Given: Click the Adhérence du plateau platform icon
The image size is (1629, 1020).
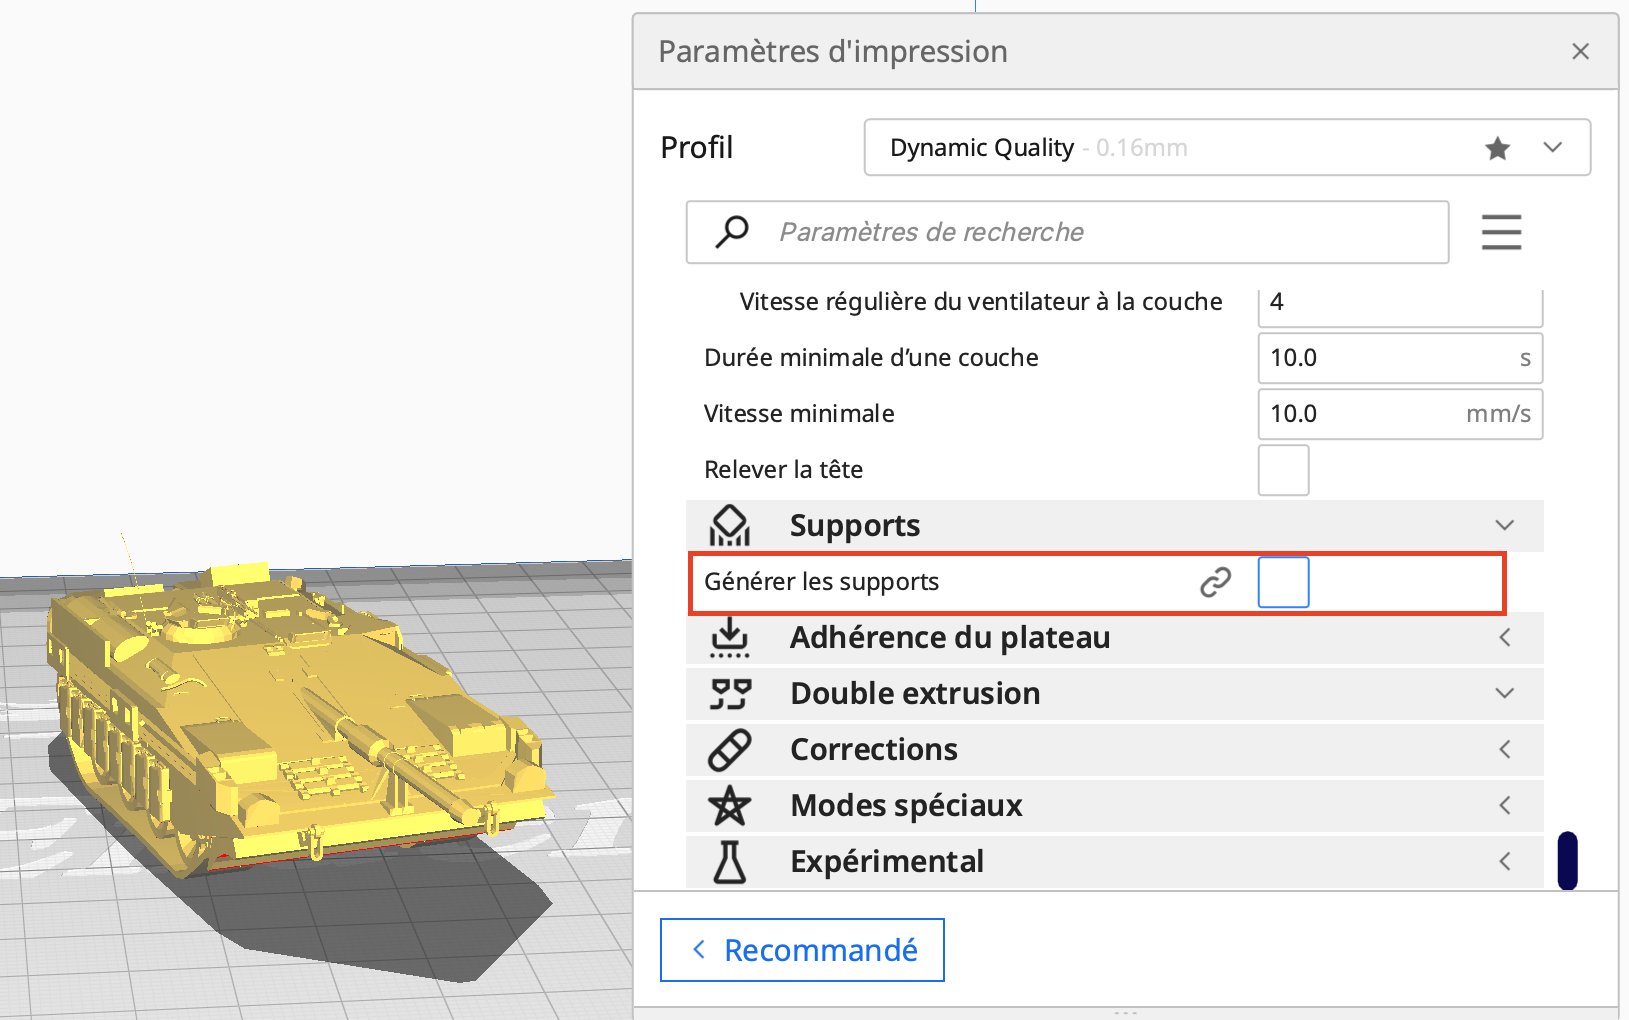Looking at the screenshot, I should click(730, 637).
